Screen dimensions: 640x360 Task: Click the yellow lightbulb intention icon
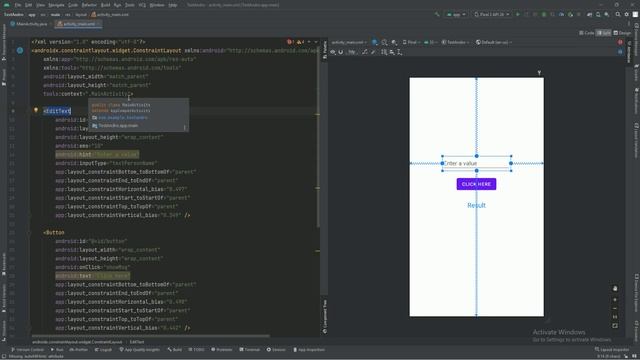(x=36, y=110)
